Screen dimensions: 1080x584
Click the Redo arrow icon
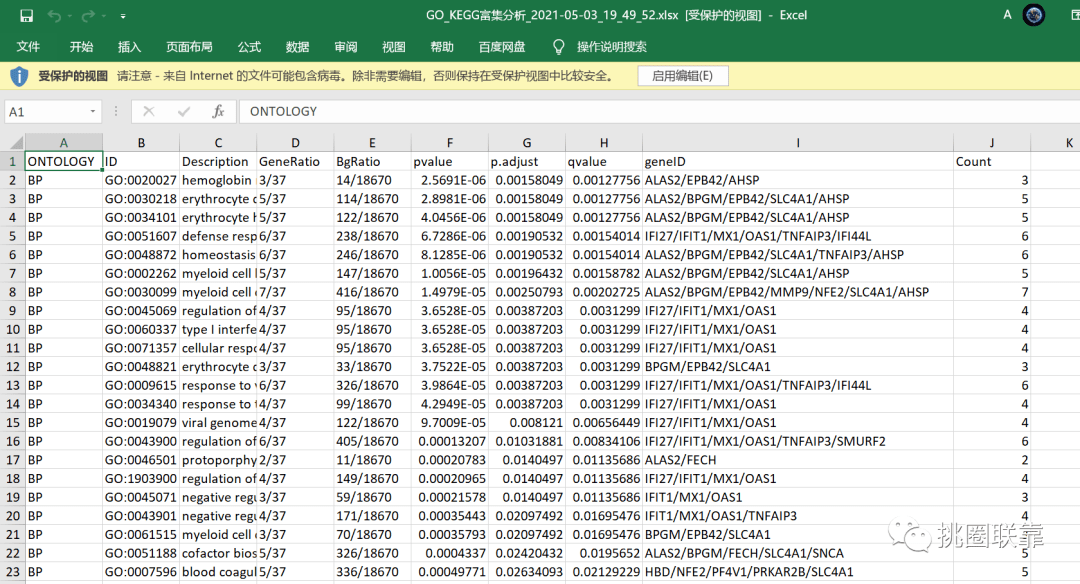point(88,15)
